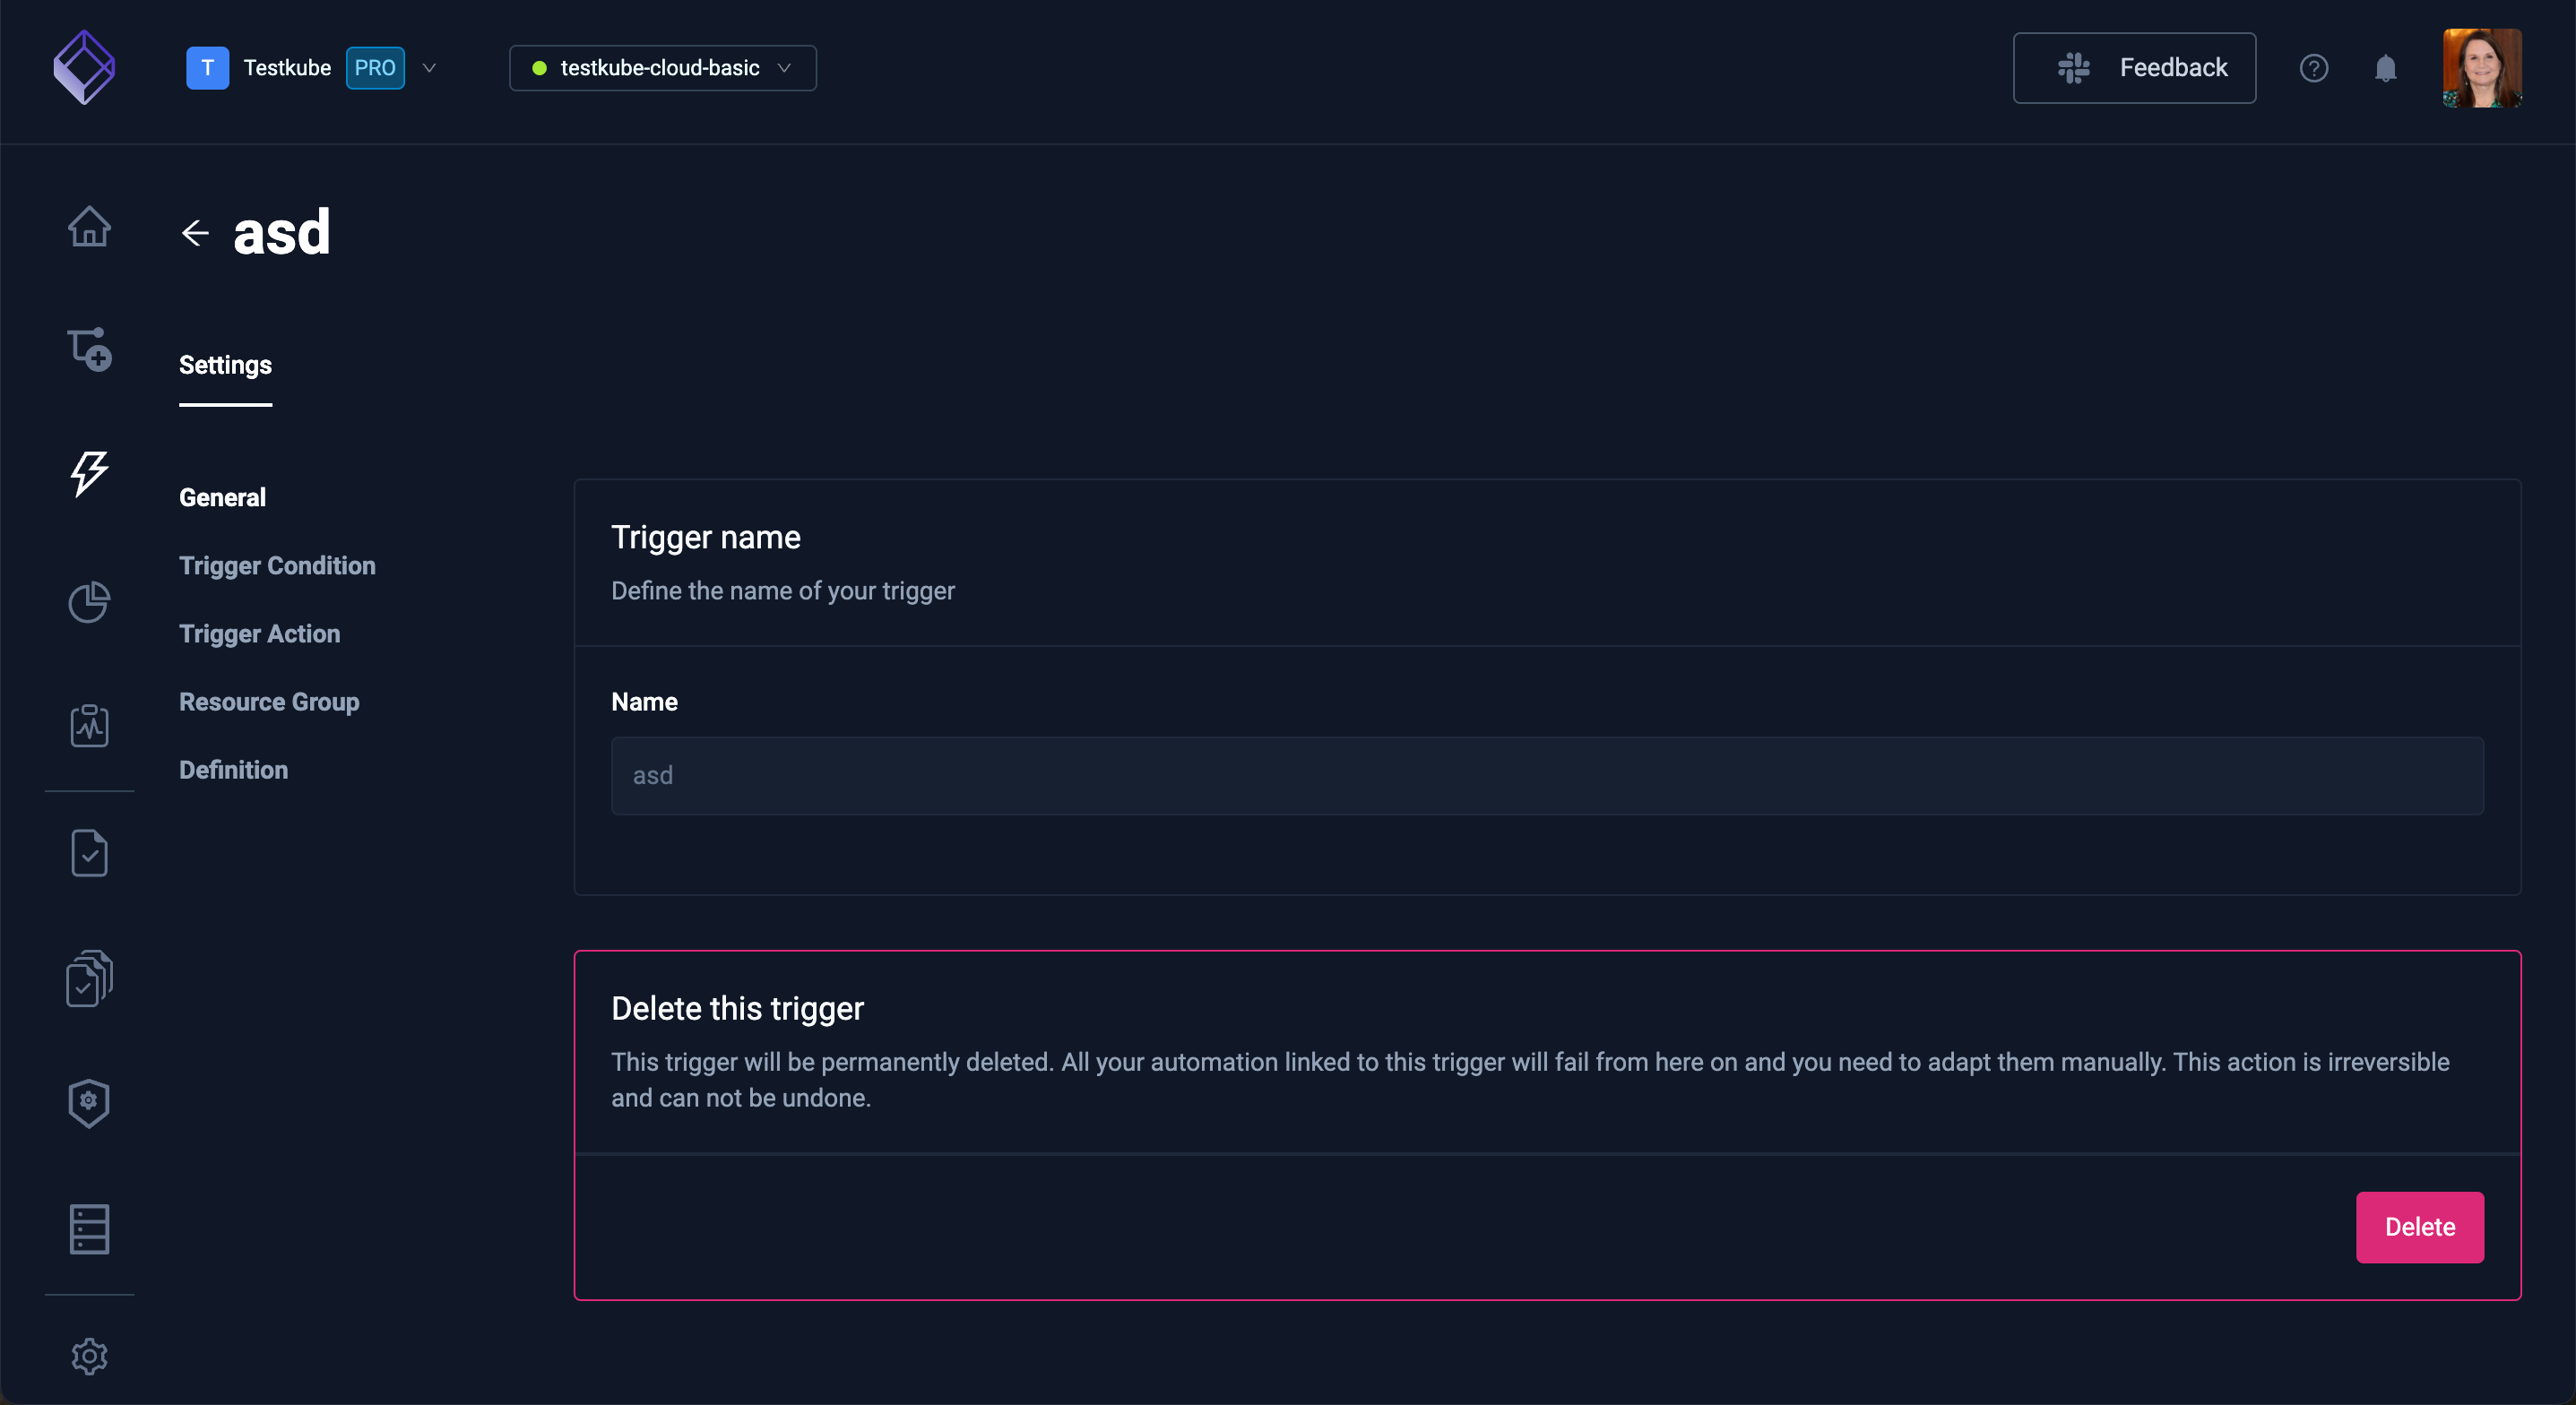Click the help question mark icon
Image resolution: width=2576 pixels, height=1405 pixels.
(2313, 67)
